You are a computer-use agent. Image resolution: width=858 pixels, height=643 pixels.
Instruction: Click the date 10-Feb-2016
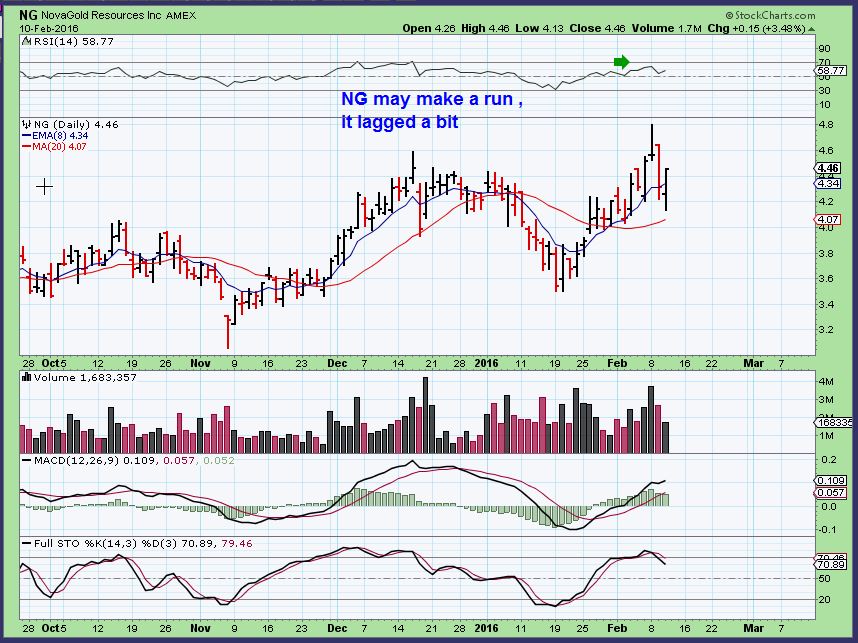click(49, 28)
